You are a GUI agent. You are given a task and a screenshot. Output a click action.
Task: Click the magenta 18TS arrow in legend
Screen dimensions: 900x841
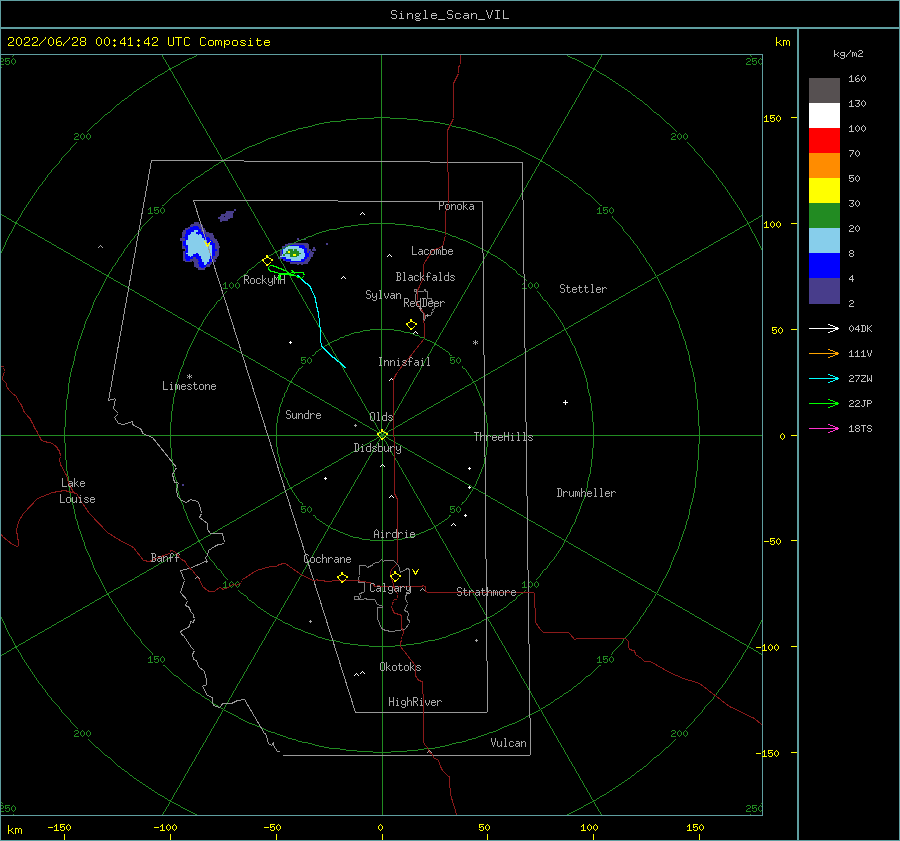824,428
